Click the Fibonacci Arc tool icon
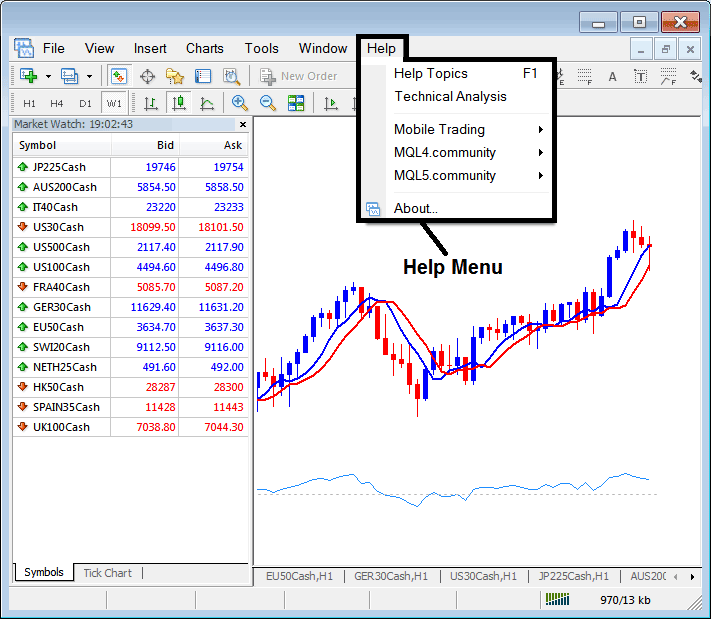 tap(668, 76)
